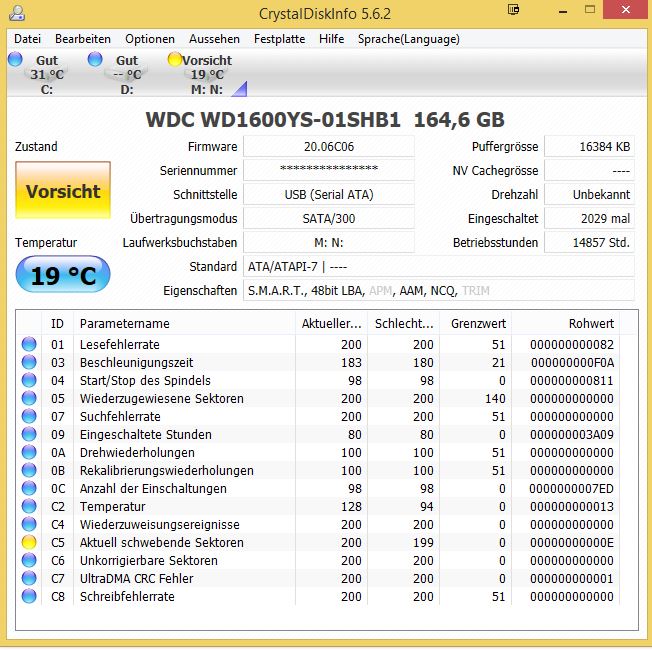Click the Firmware field 20.06C06
The image size is (652, 650).
click(x=328, y=146)
